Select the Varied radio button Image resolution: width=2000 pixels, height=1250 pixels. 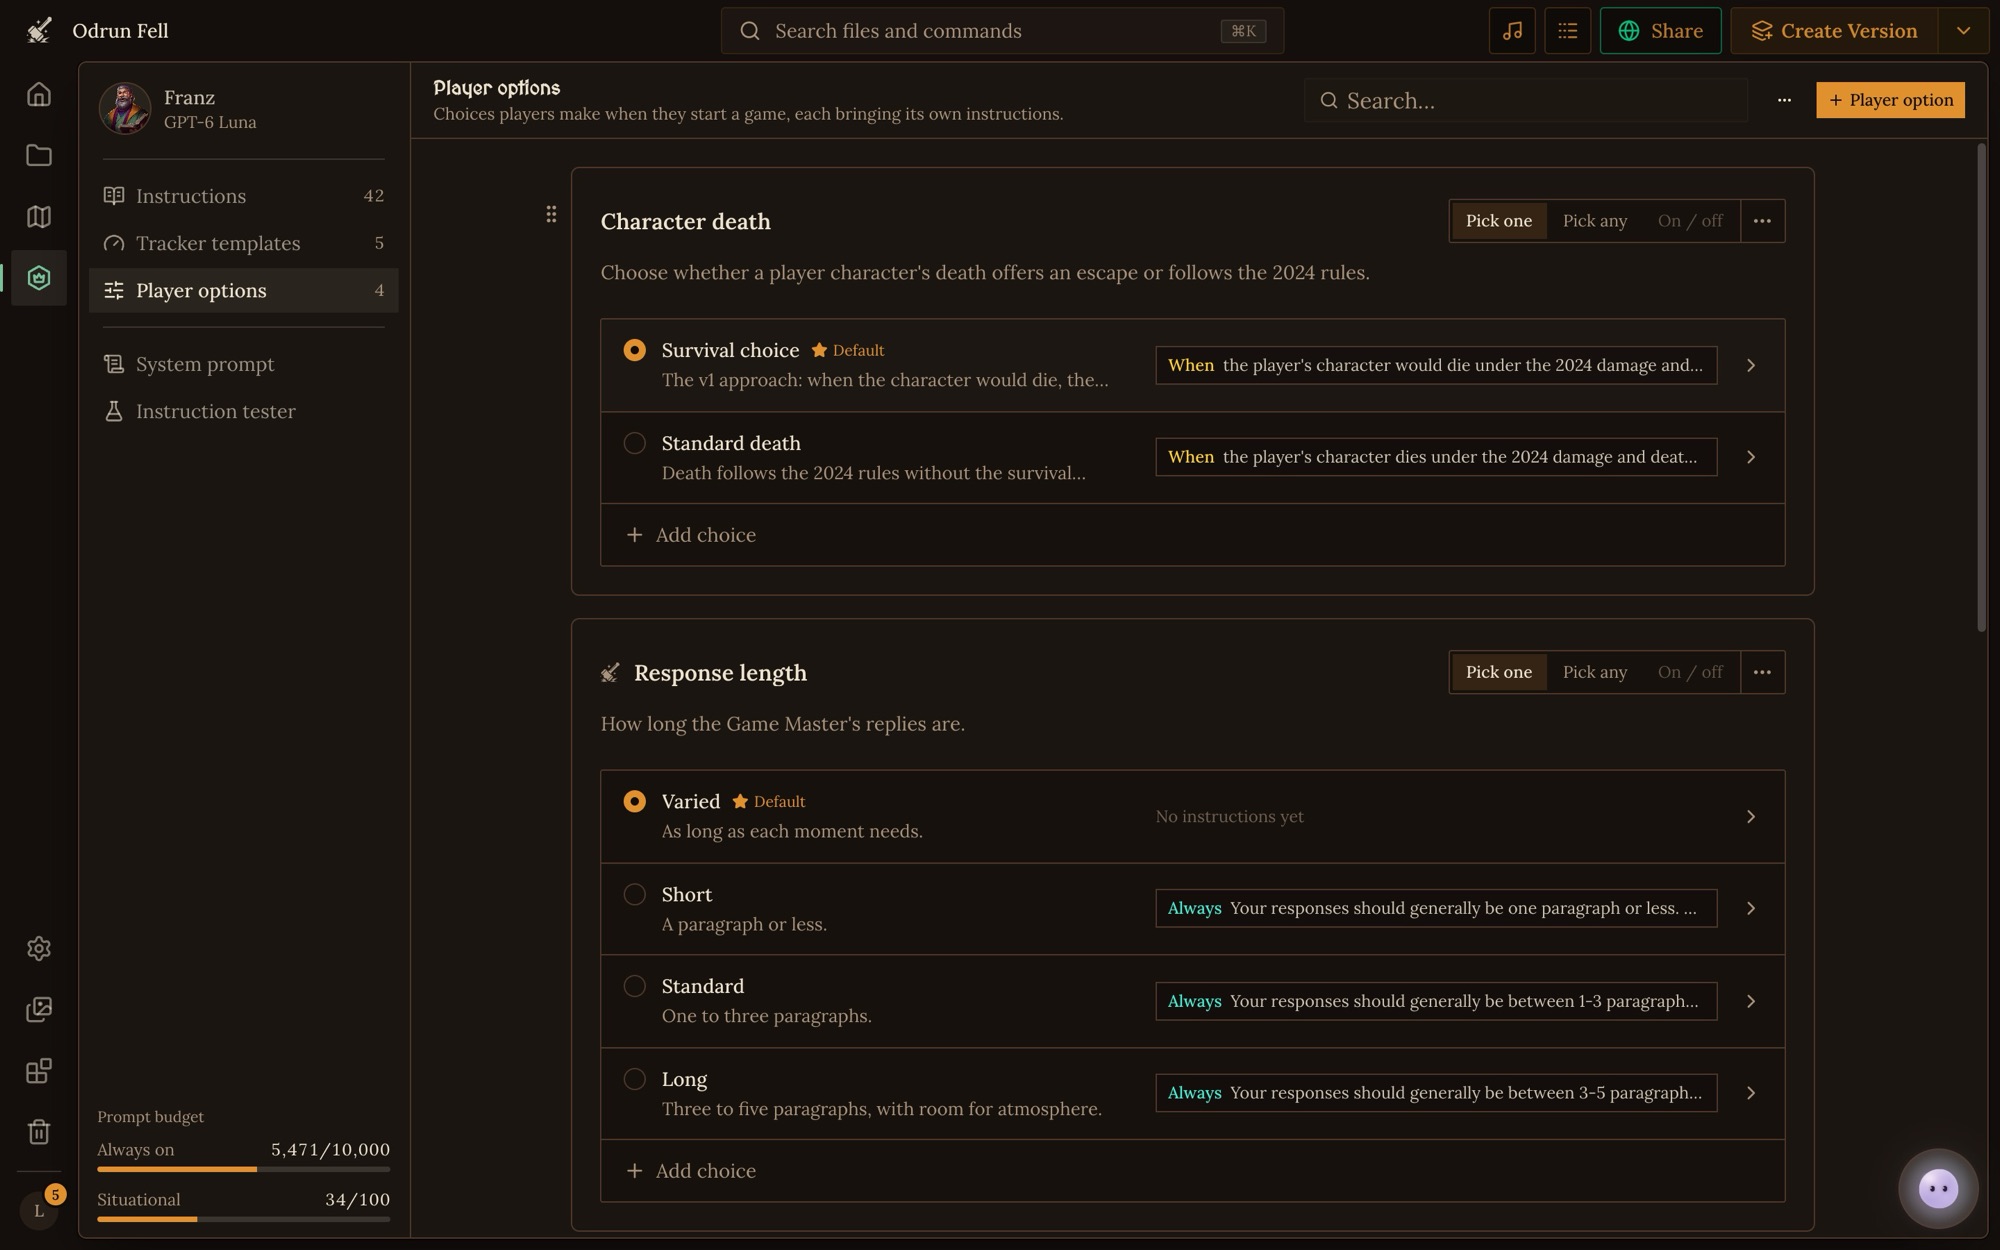[x=634, y=802]
